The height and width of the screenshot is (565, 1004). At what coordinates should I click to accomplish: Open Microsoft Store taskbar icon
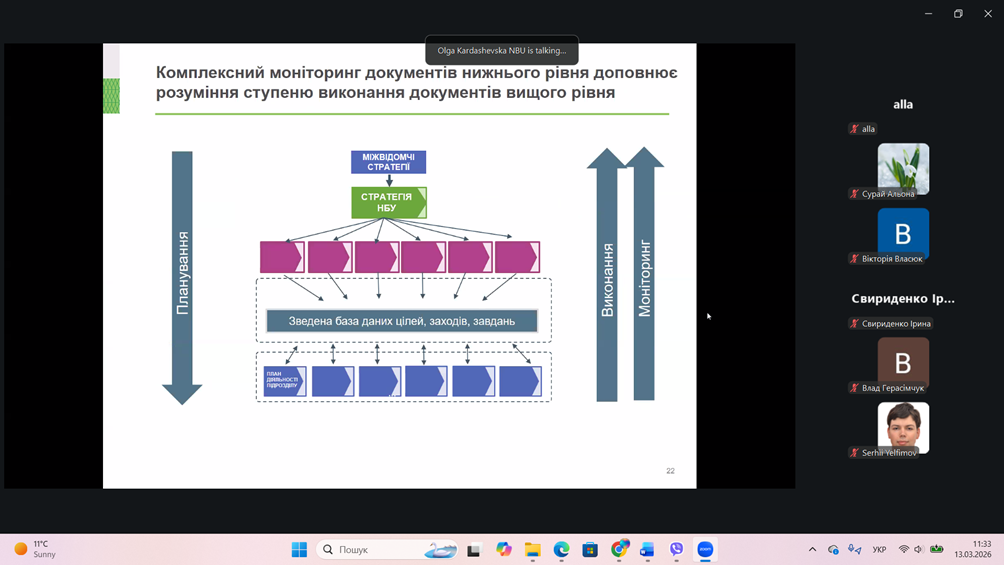(x=591, y=549)
